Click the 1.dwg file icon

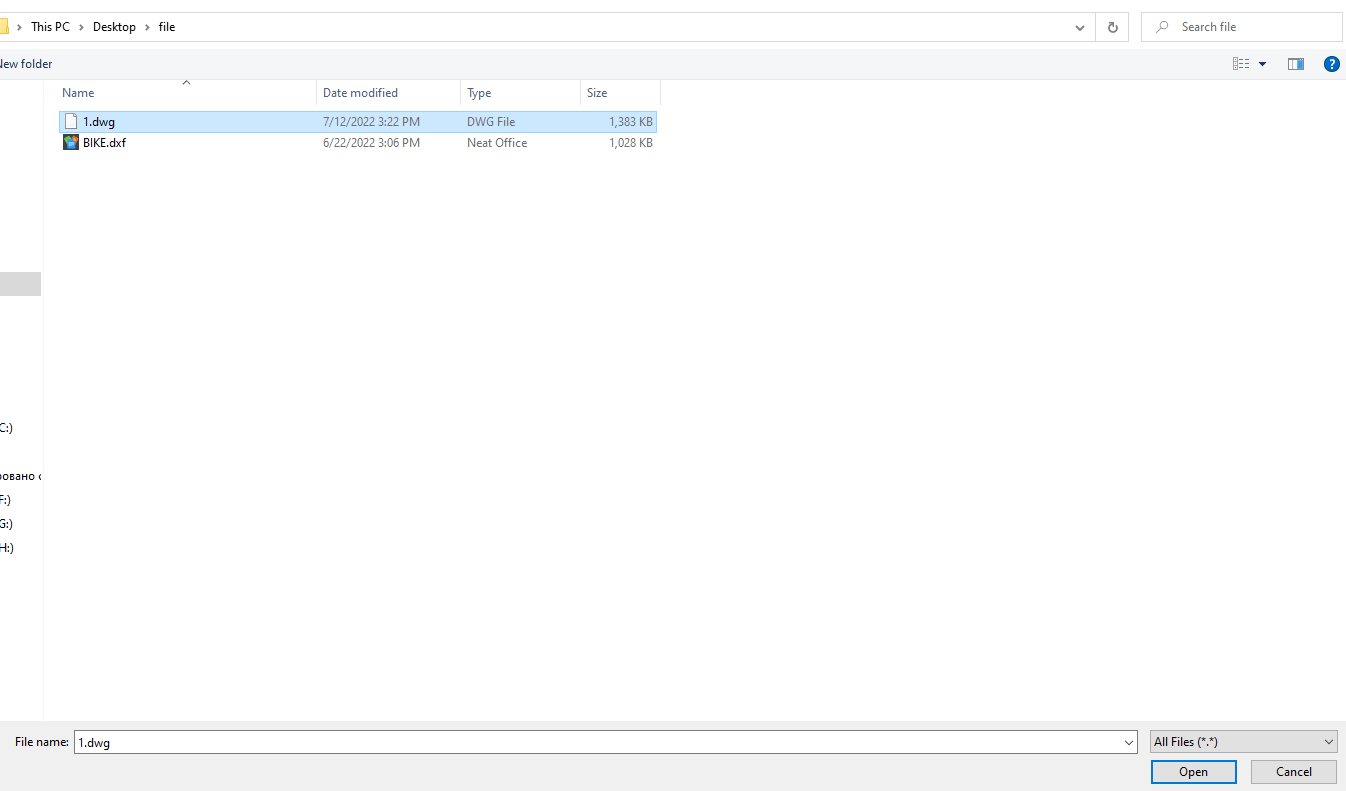coord(71,122)
